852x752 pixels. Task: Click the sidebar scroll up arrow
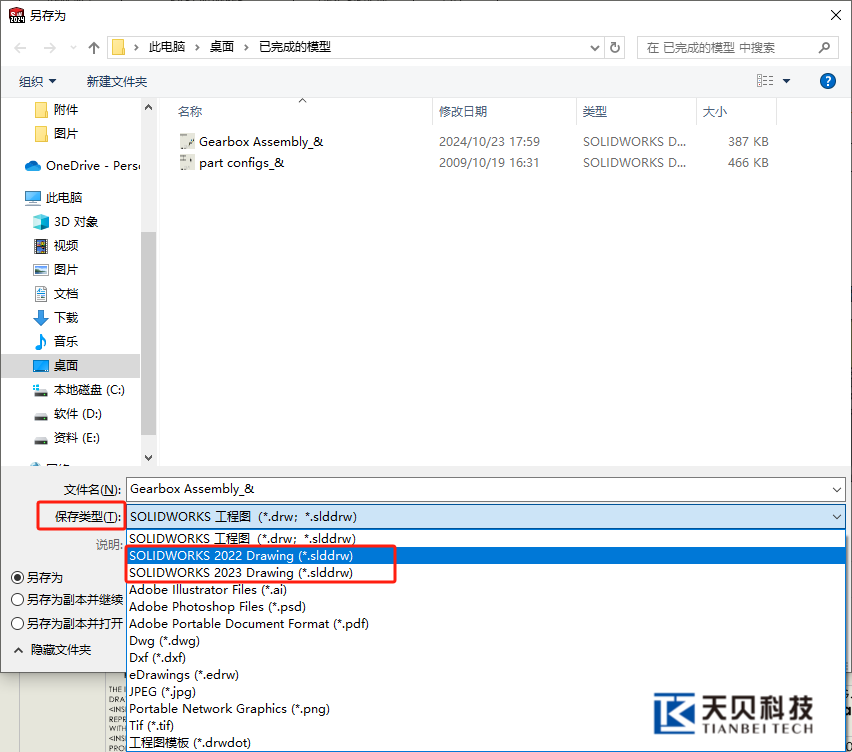click(148, 108)
